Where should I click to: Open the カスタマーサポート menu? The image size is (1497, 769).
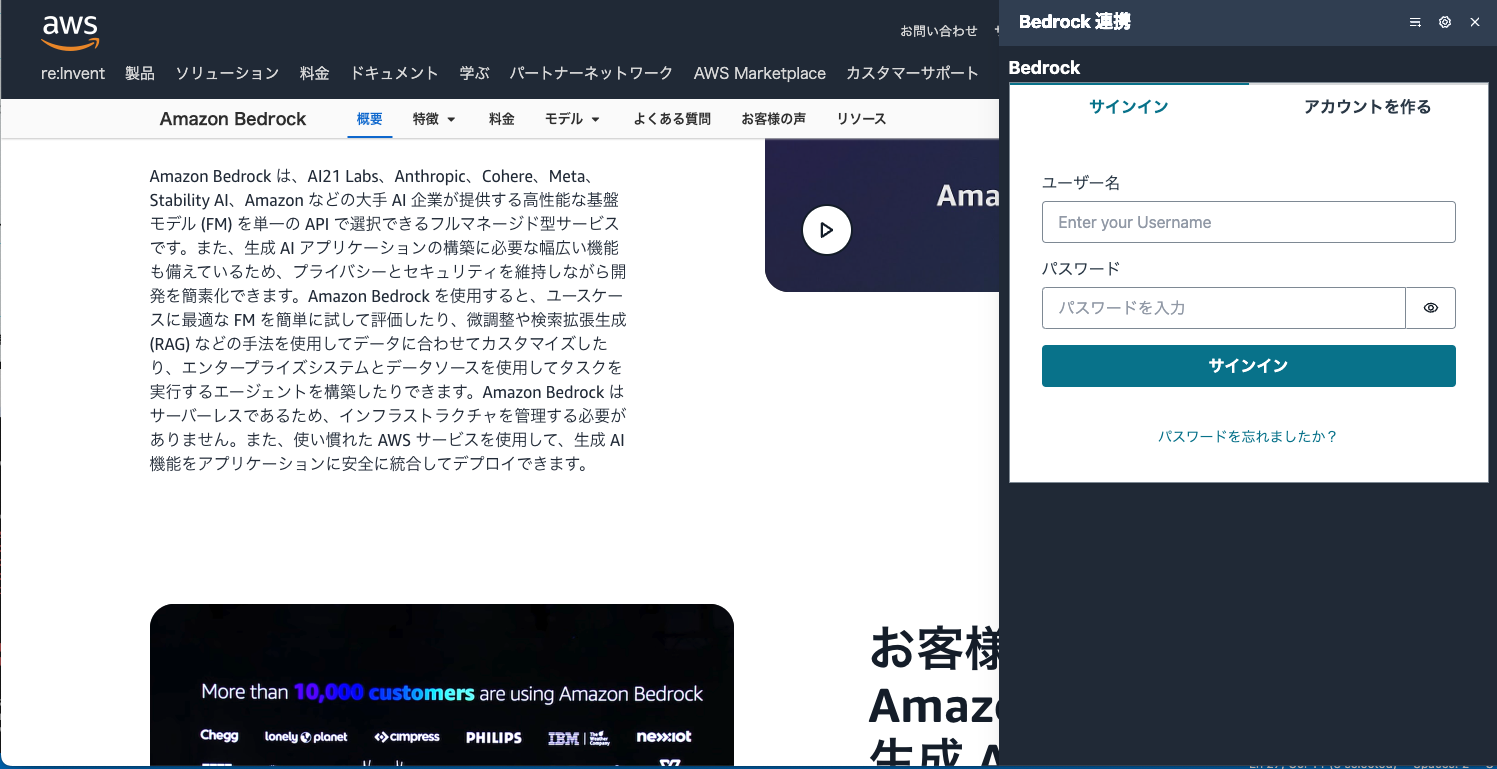(x=912, y=73)
